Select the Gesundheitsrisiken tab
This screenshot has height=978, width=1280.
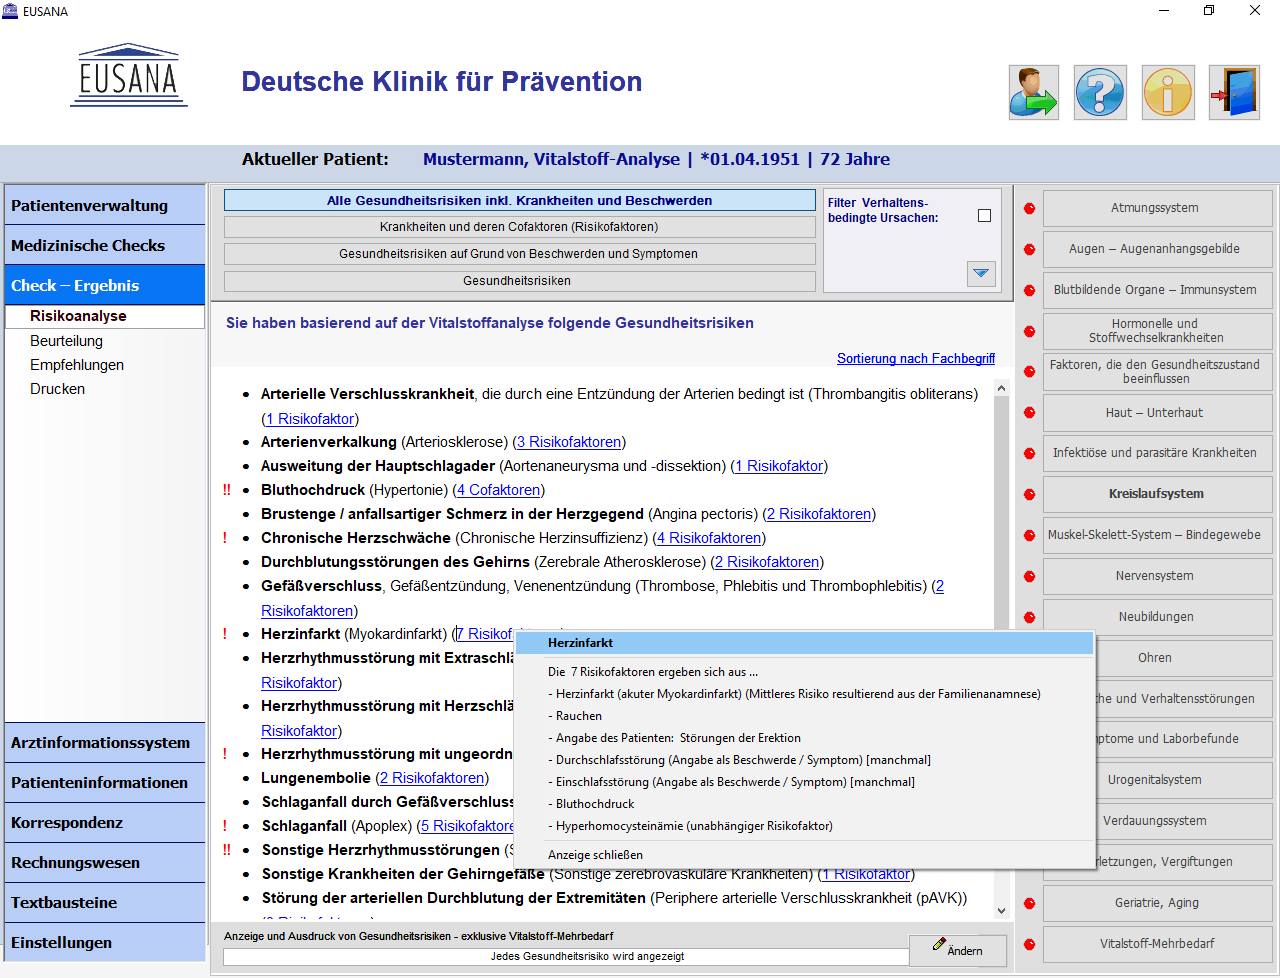(519, 281)
